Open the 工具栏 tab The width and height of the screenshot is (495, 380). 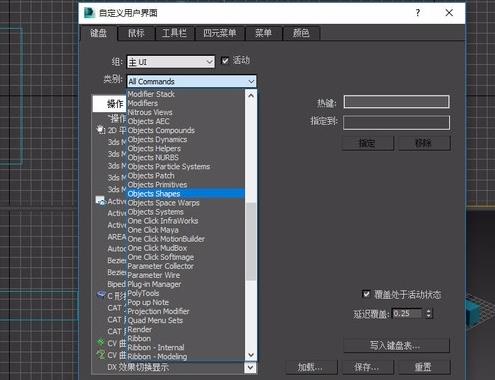174,33
